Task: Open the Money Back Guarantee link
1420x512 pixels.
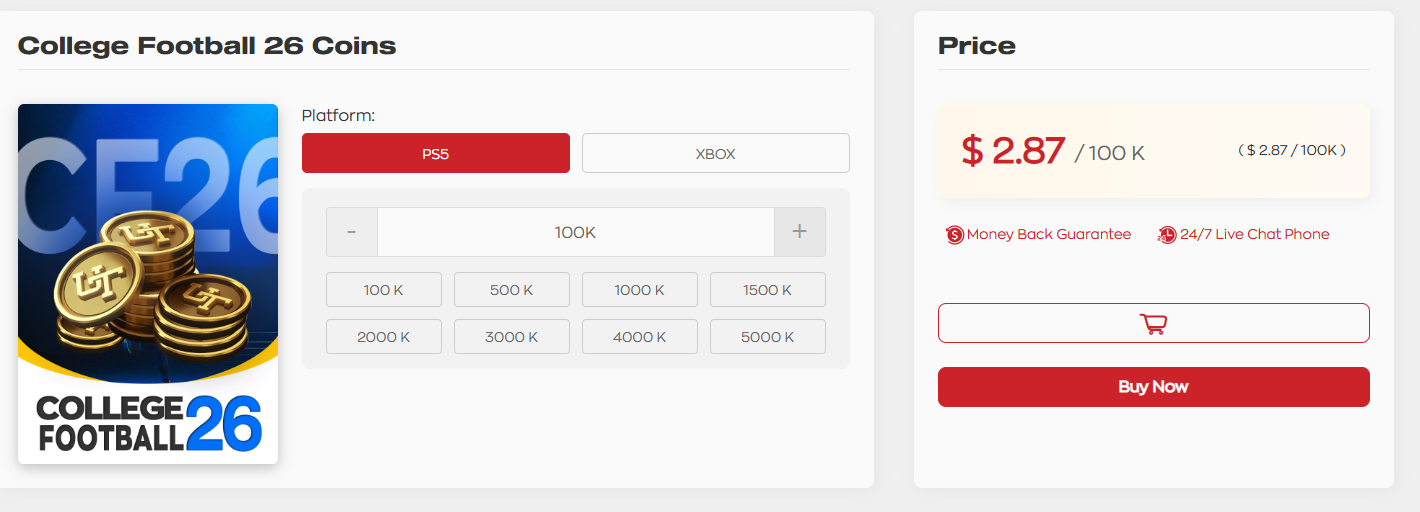Action: (x=1048, y=235)
